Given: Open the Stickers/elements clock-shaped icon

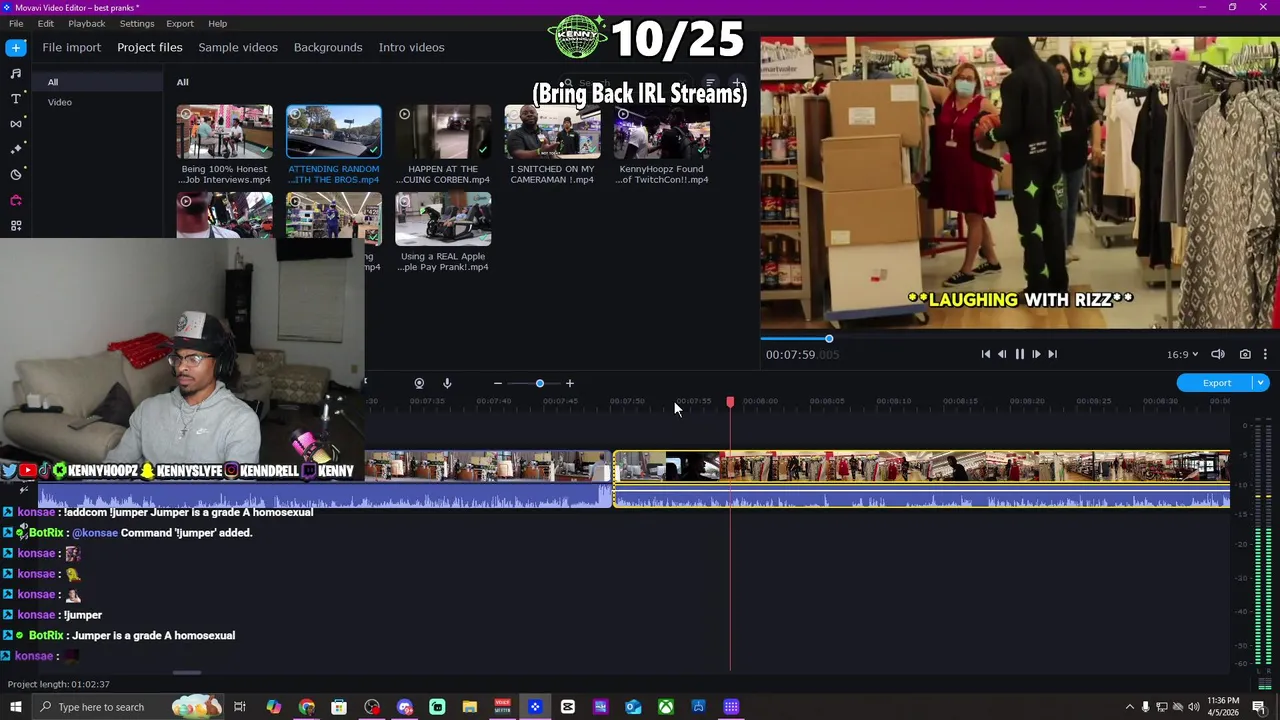Looking at the screenshot, I should tap(15, 174).
